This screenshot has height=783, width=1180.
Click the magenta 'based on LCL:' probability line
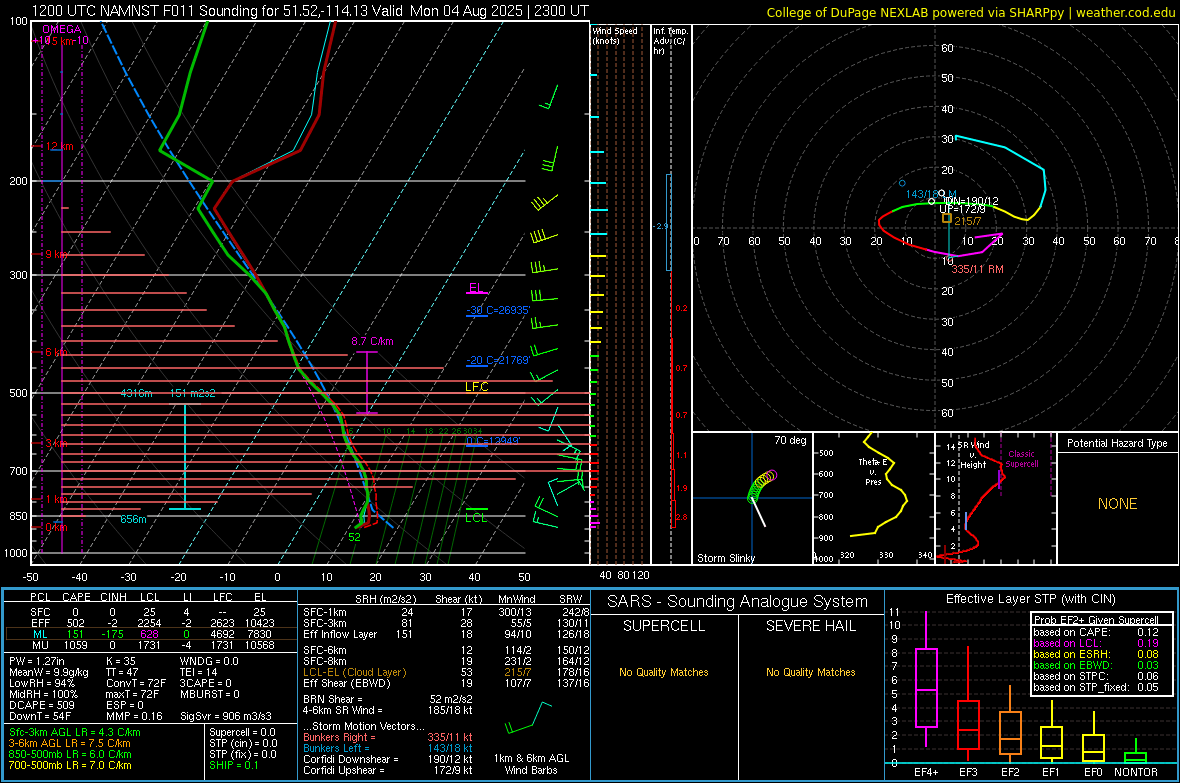[1096, 643]
